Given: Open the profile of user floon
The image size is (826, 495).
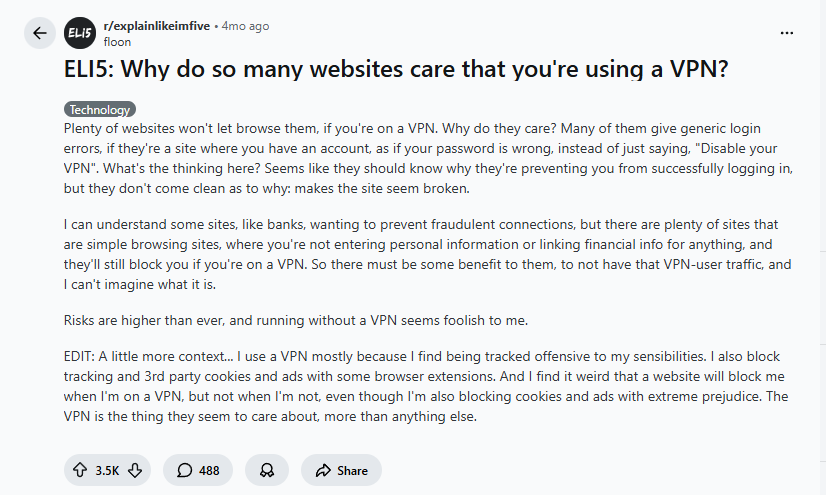Looking at the screenshot, I should point(116,42).
